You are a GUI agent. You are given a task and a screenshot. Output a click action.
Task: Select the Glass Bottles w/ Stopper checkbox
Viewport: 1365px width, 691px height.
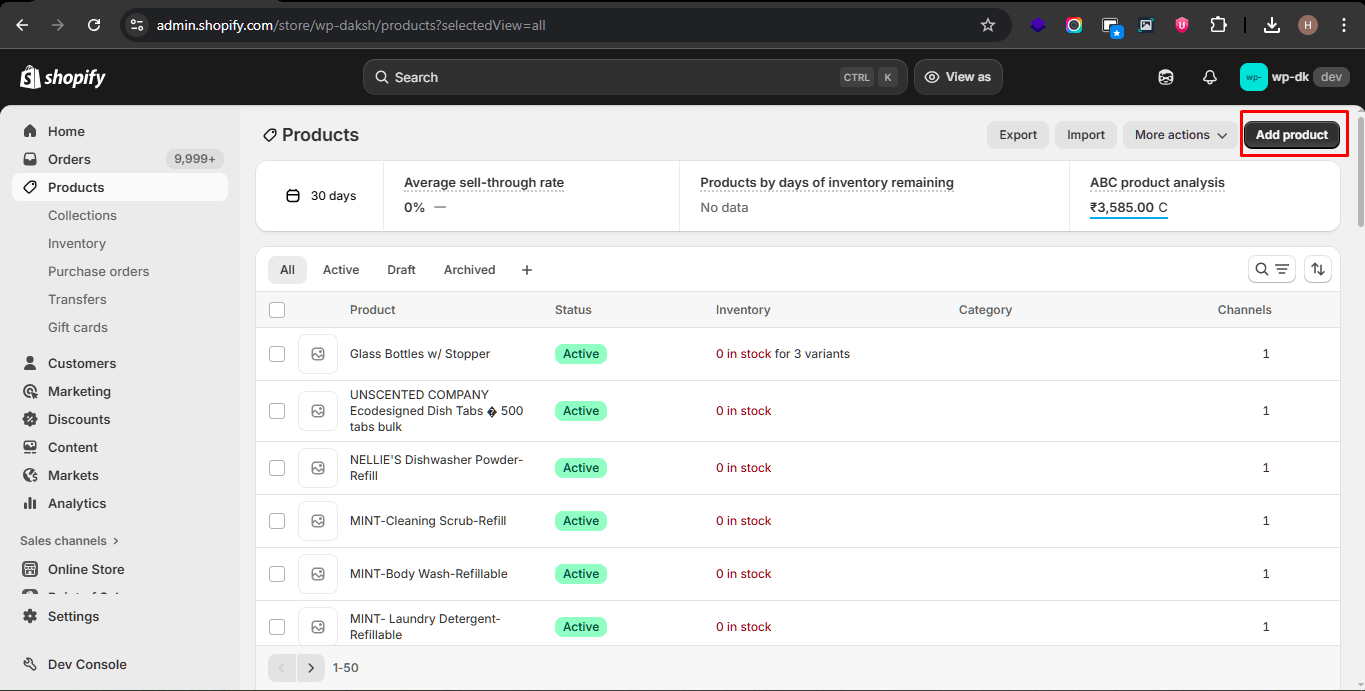click(x=277, y=354)
